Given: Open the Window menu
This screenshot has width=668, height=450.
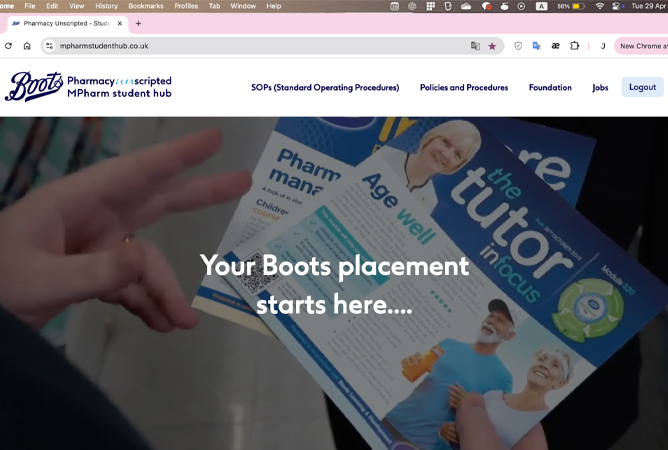Looking at the screenshot, I should pyautogui.click(x=243, y=6).
